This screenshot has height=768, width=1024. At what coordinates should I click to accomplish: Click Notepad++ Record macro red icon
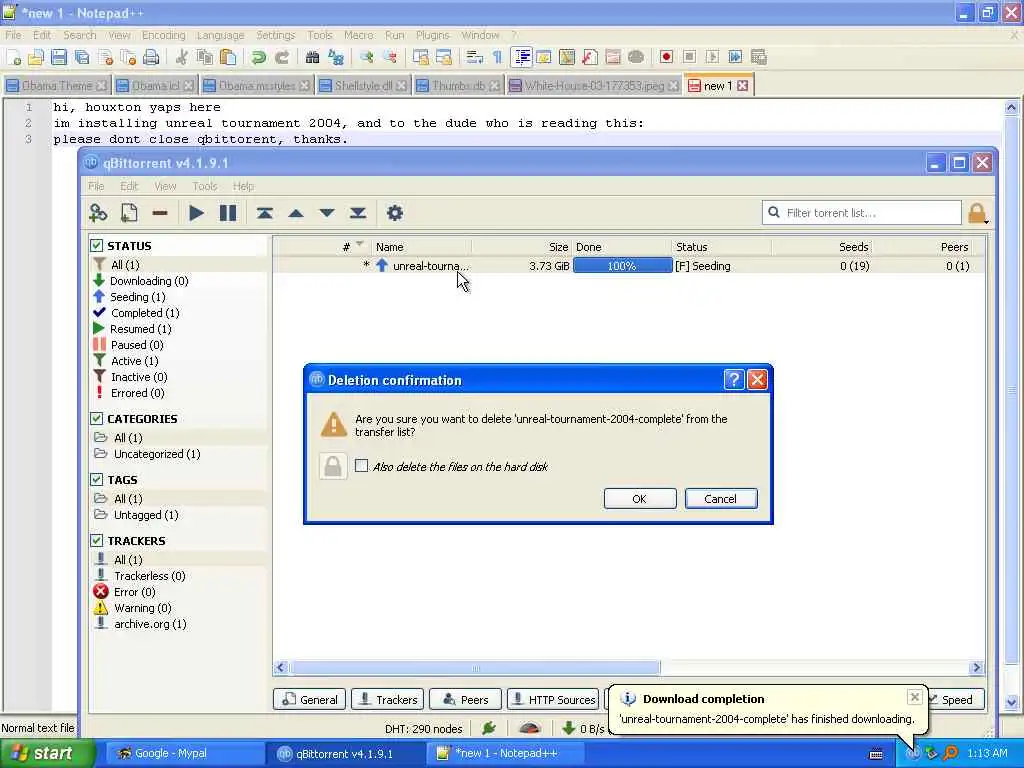pos(666,57)
